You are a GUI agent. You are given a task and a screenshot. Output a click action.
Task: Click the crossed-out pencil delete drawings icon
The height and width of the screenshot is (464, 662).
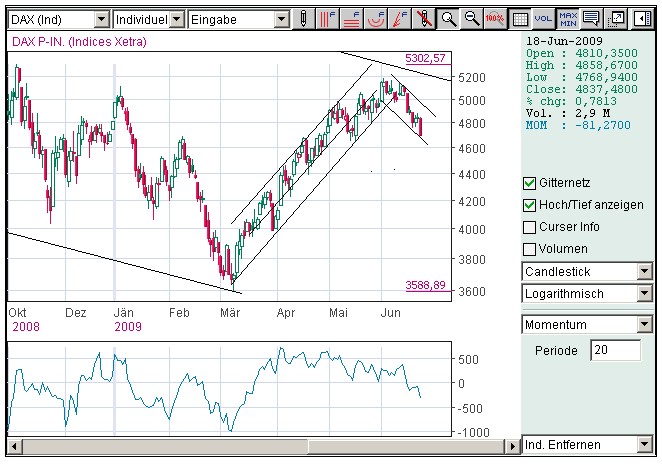(x=423, y=19)
